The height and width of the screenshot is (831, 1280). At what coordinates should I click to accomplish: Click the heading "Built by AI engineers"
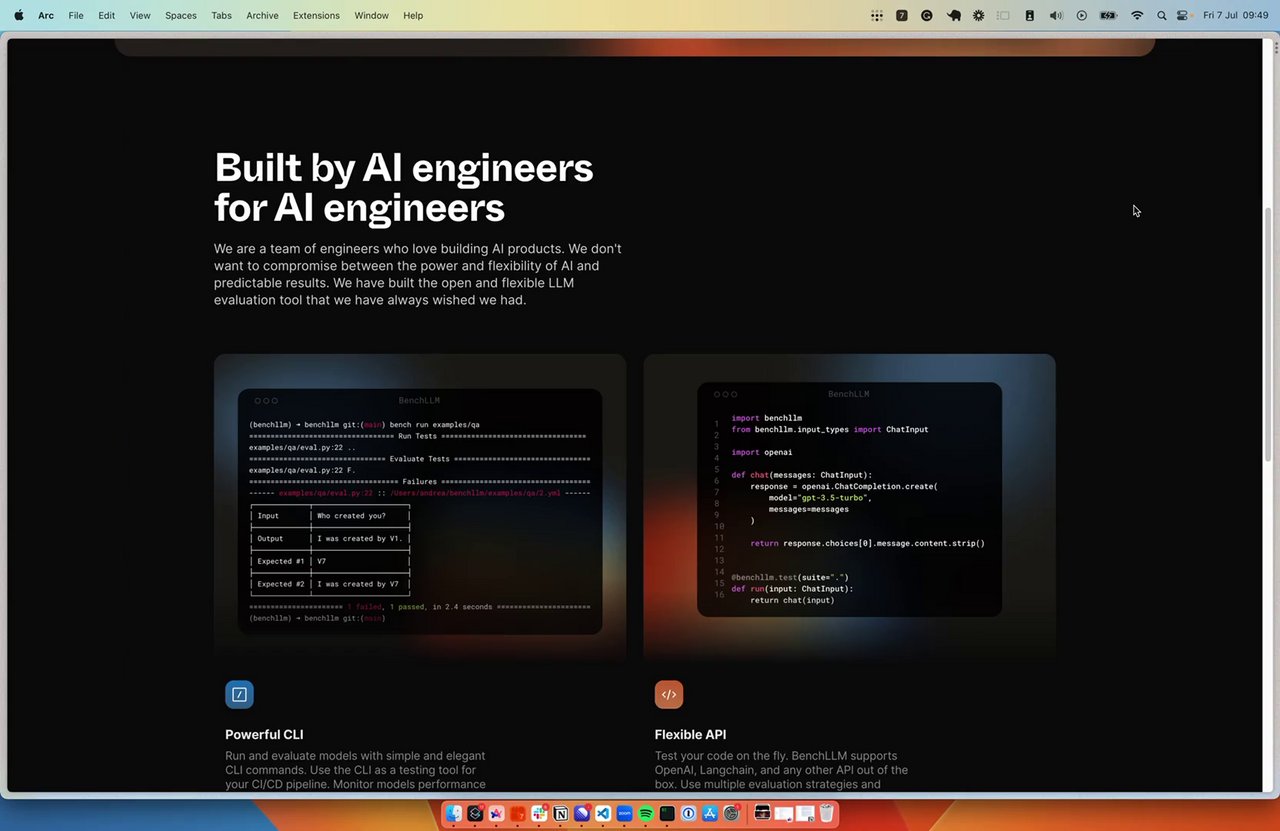[x=404, y=167]
